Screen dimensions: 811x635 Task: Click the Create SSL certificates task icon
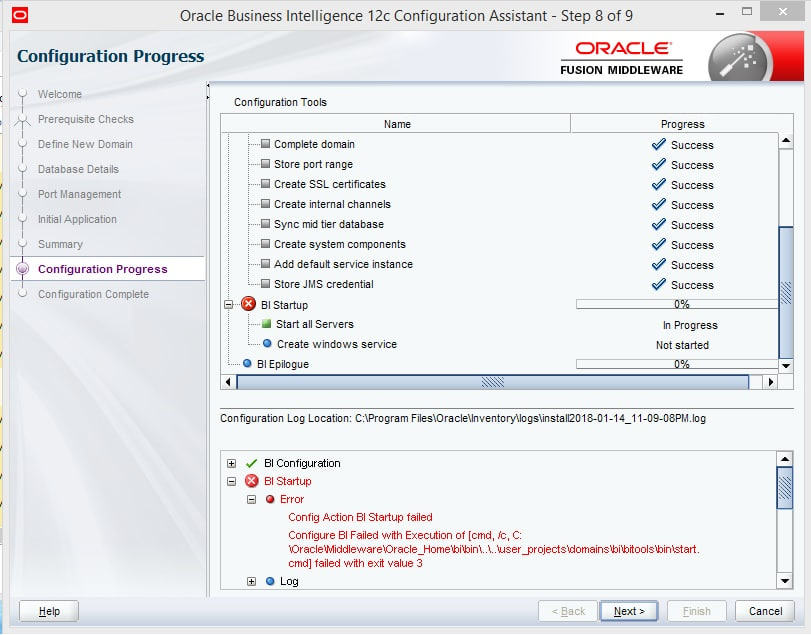point(265,184)
